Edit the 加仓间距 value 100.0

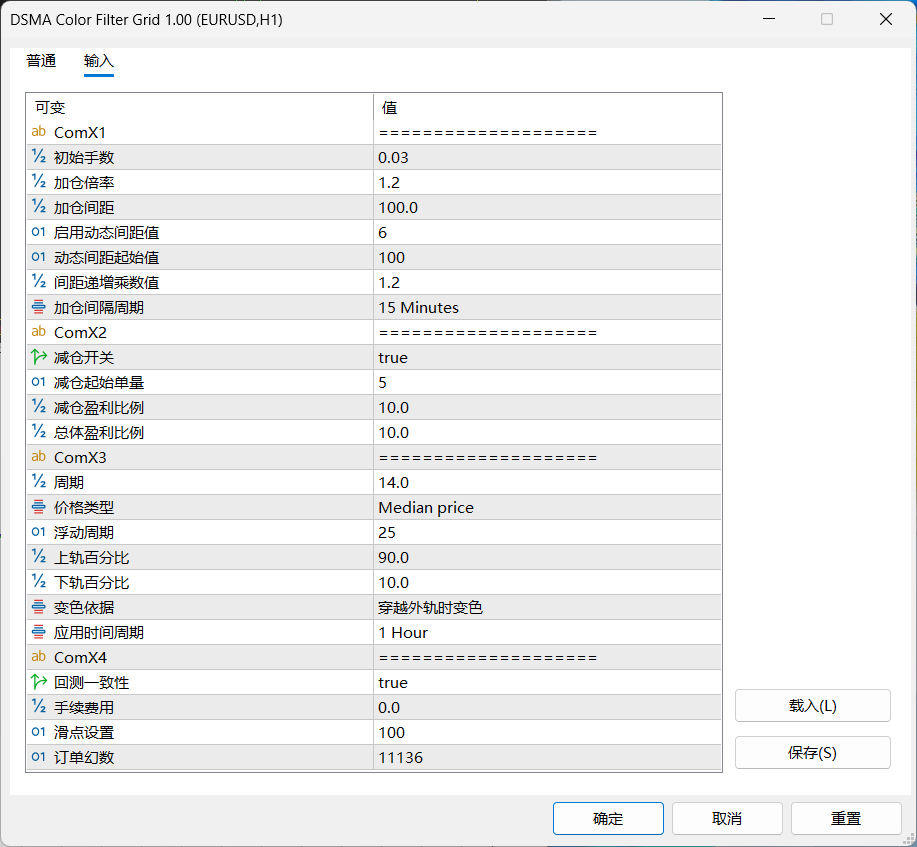547,208
